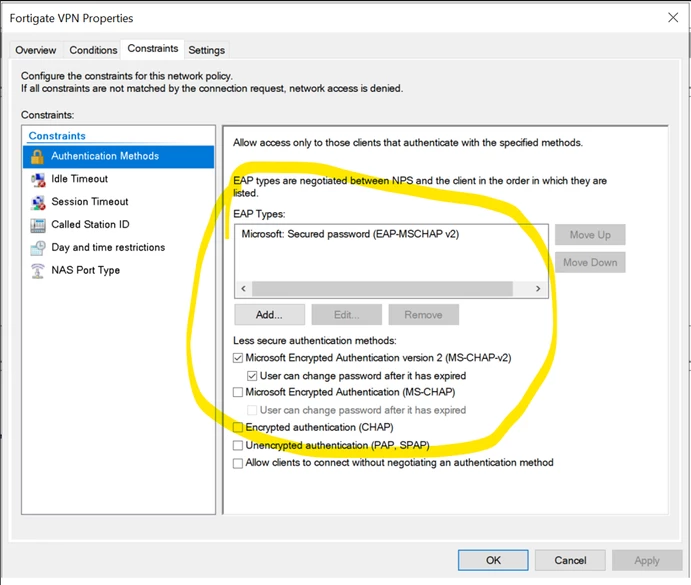Enable Encrypted authentication (CHAP) checkbox
Screen dimensions: 691x585
[x=238, y=427]
